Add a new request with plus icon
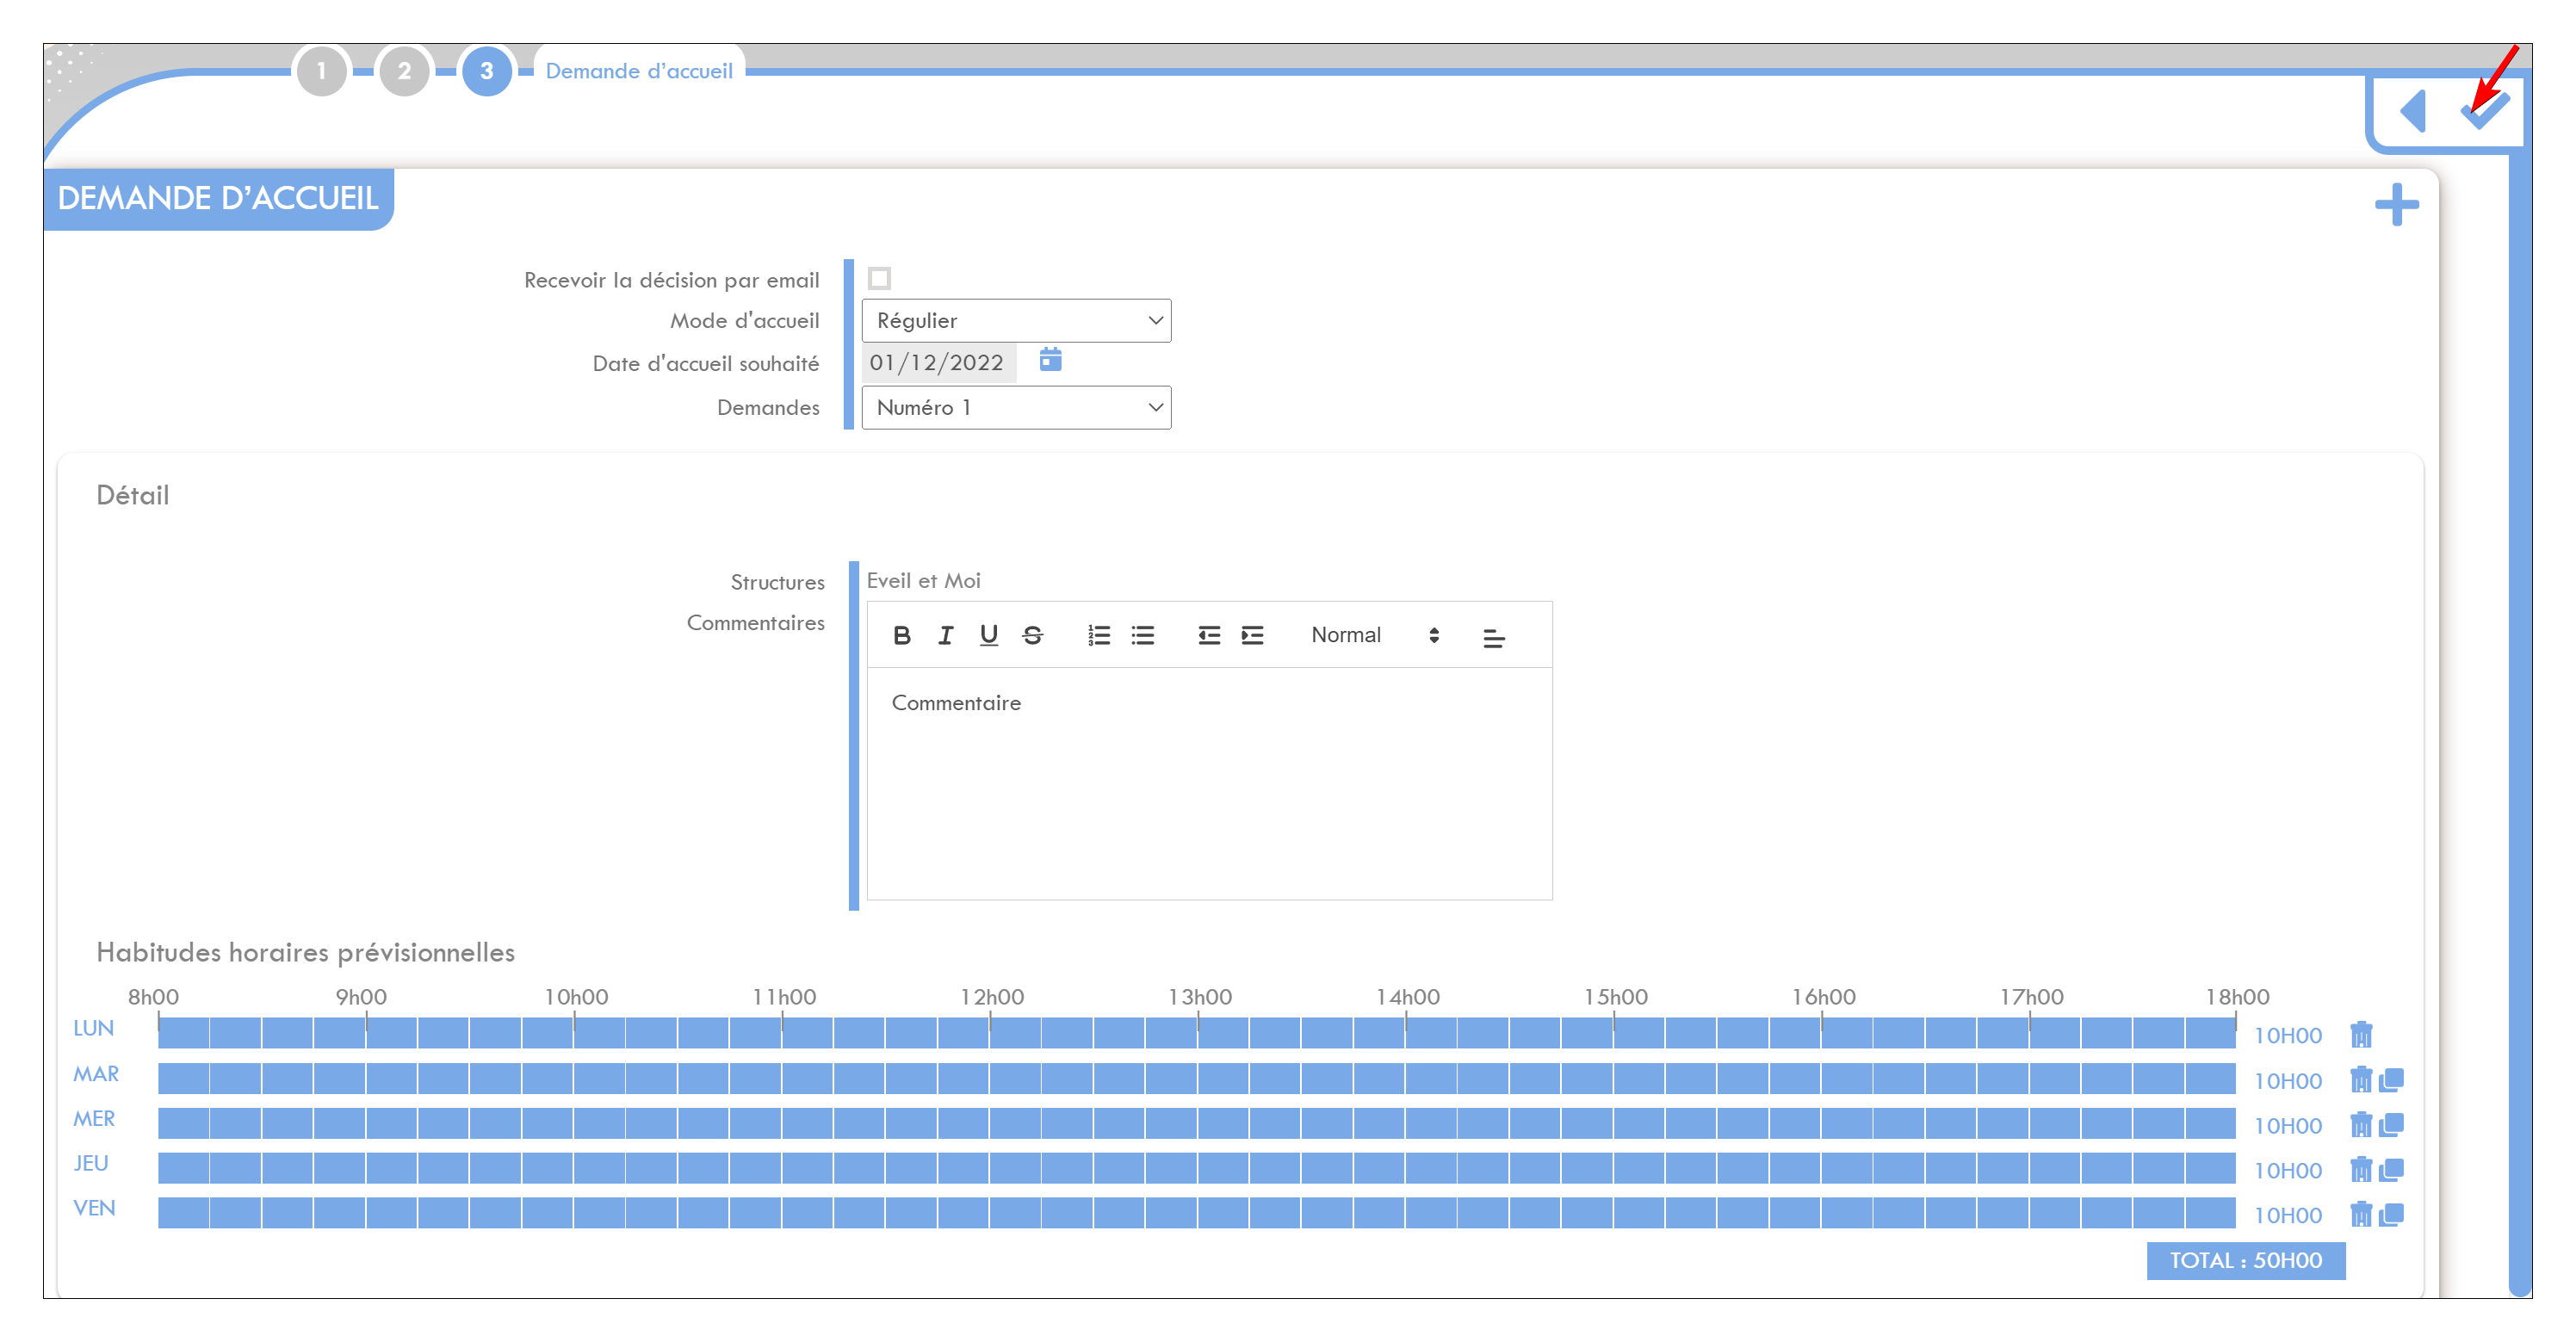The height and width of the screenshot is (1342, 2576). click(x=2397, y=204)
